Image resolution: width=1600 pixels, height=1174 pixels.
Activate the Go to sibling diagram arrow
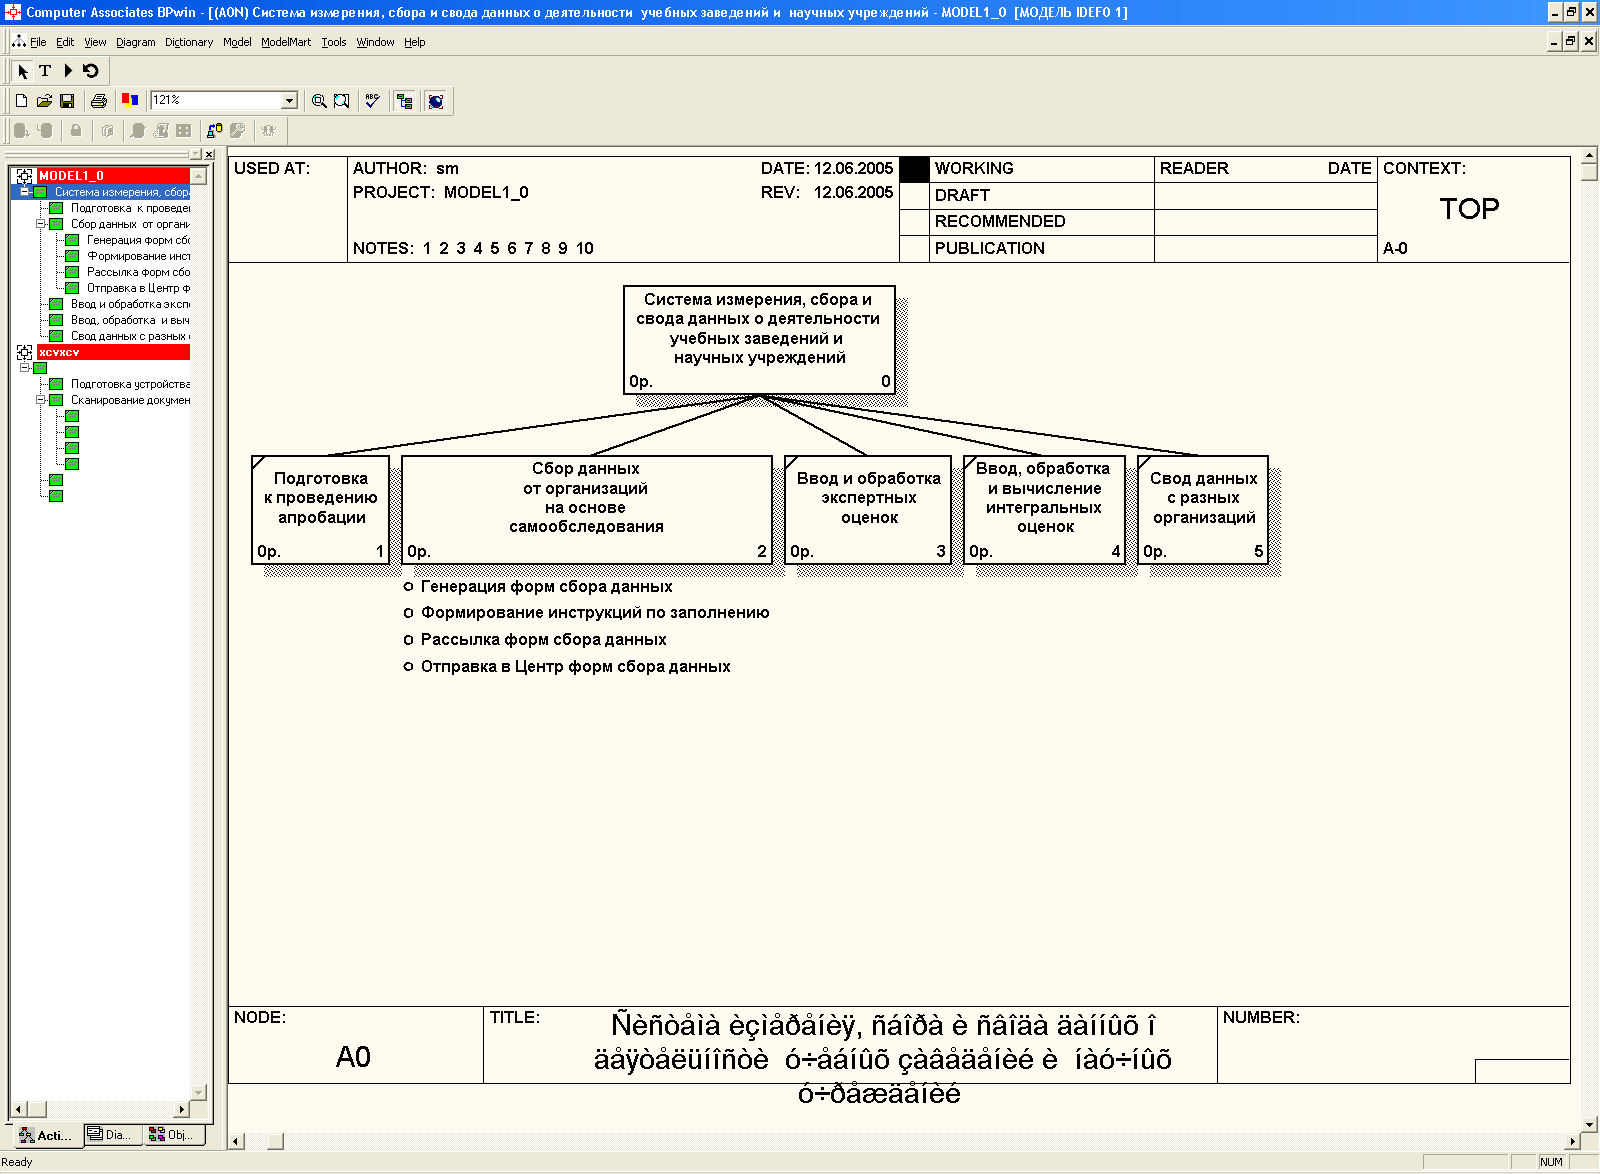68,71
